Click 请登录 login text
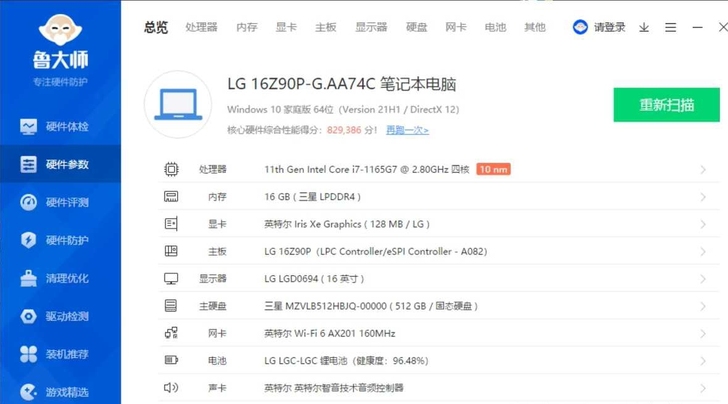 click(610, 27)
